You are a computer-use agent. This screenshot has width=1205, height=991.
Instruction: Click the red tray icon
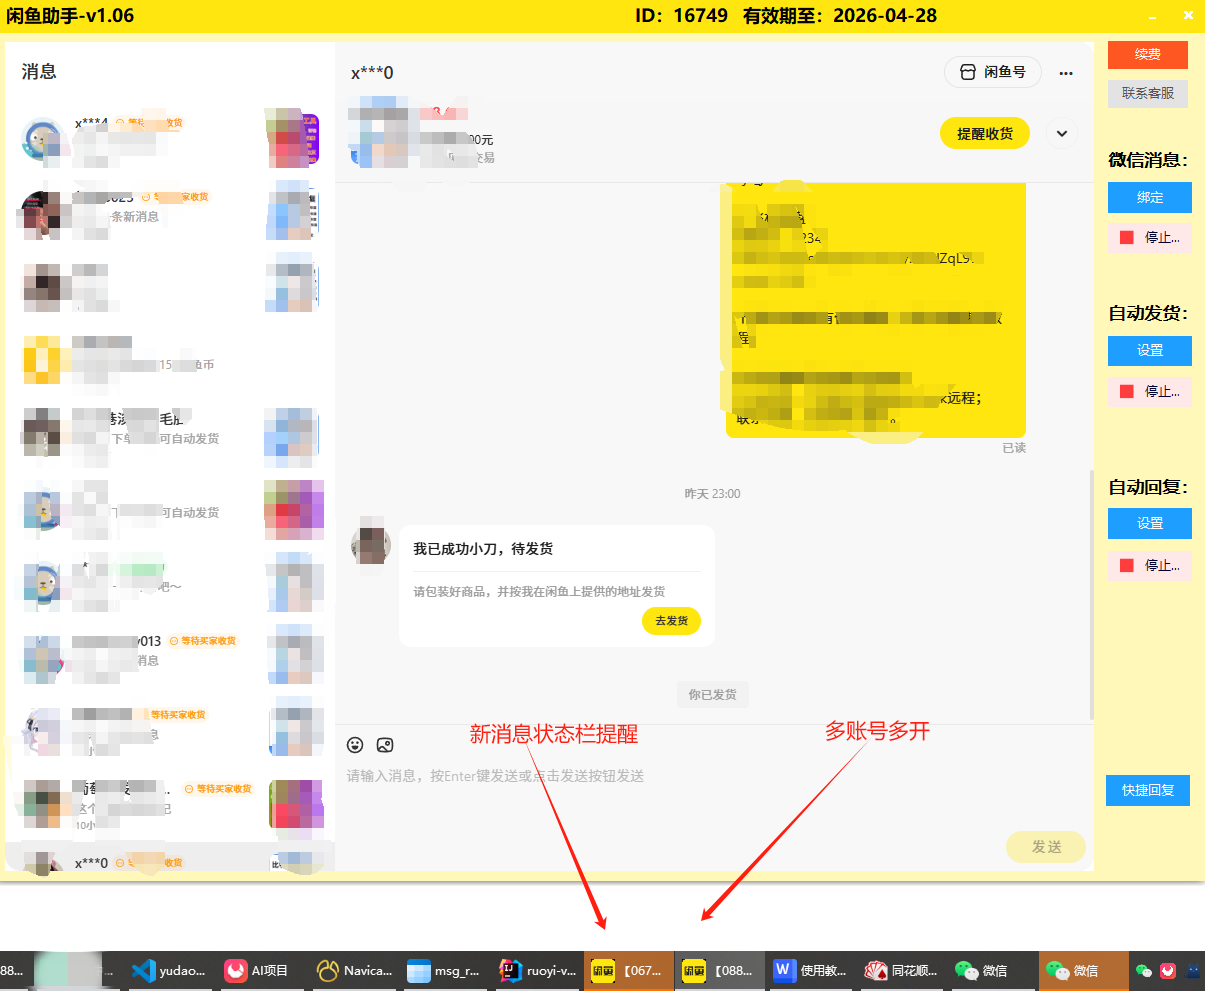[x=1168, y=970]
